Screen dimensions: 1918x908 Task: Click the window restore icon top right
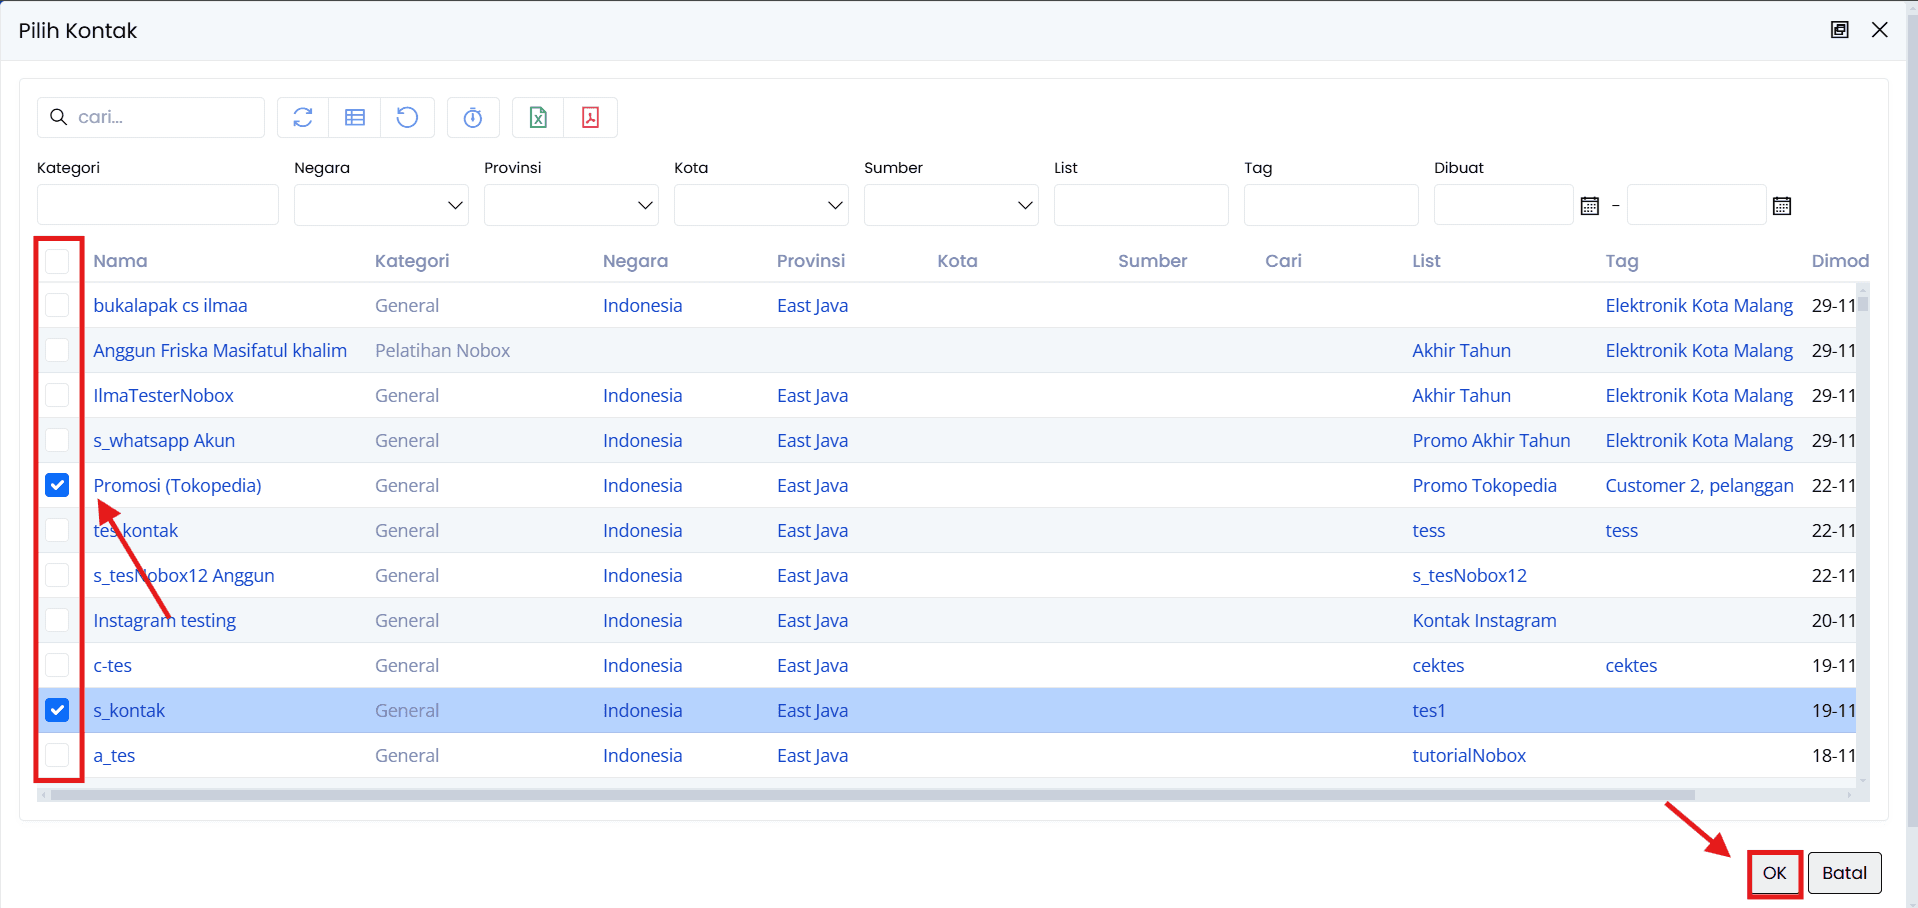1839,29
